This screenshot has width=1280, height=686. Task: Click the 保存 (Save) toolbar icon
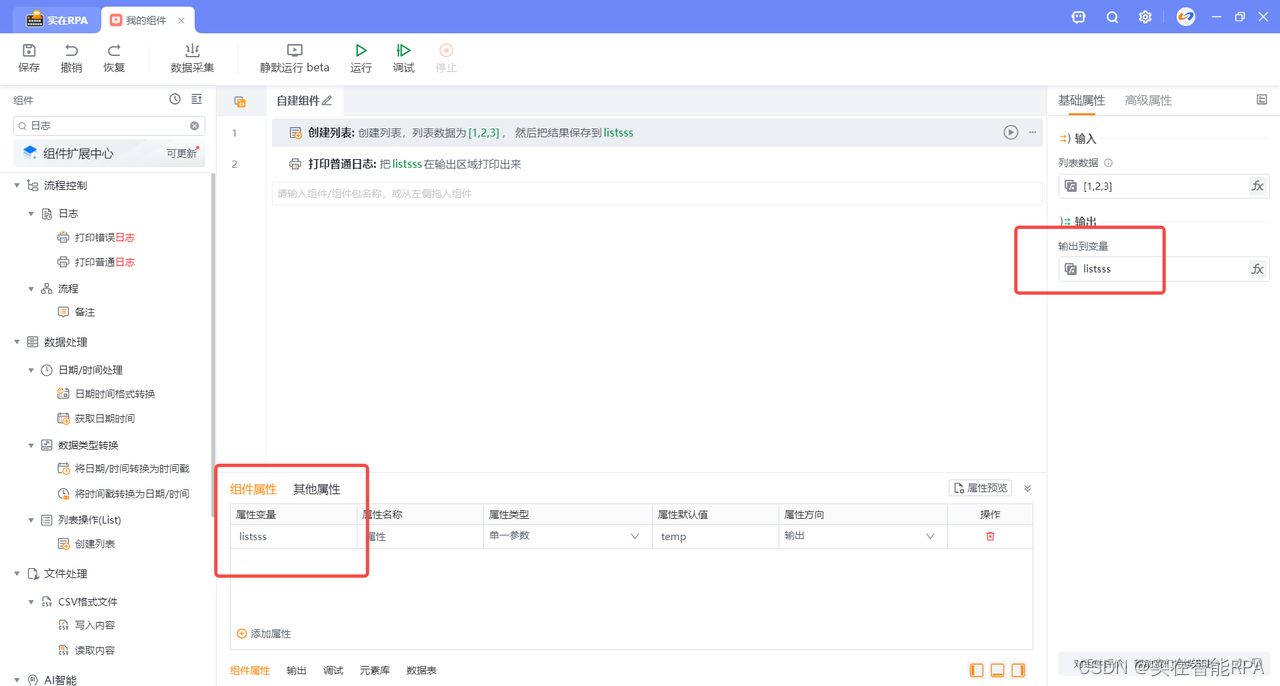coord(28,51)
